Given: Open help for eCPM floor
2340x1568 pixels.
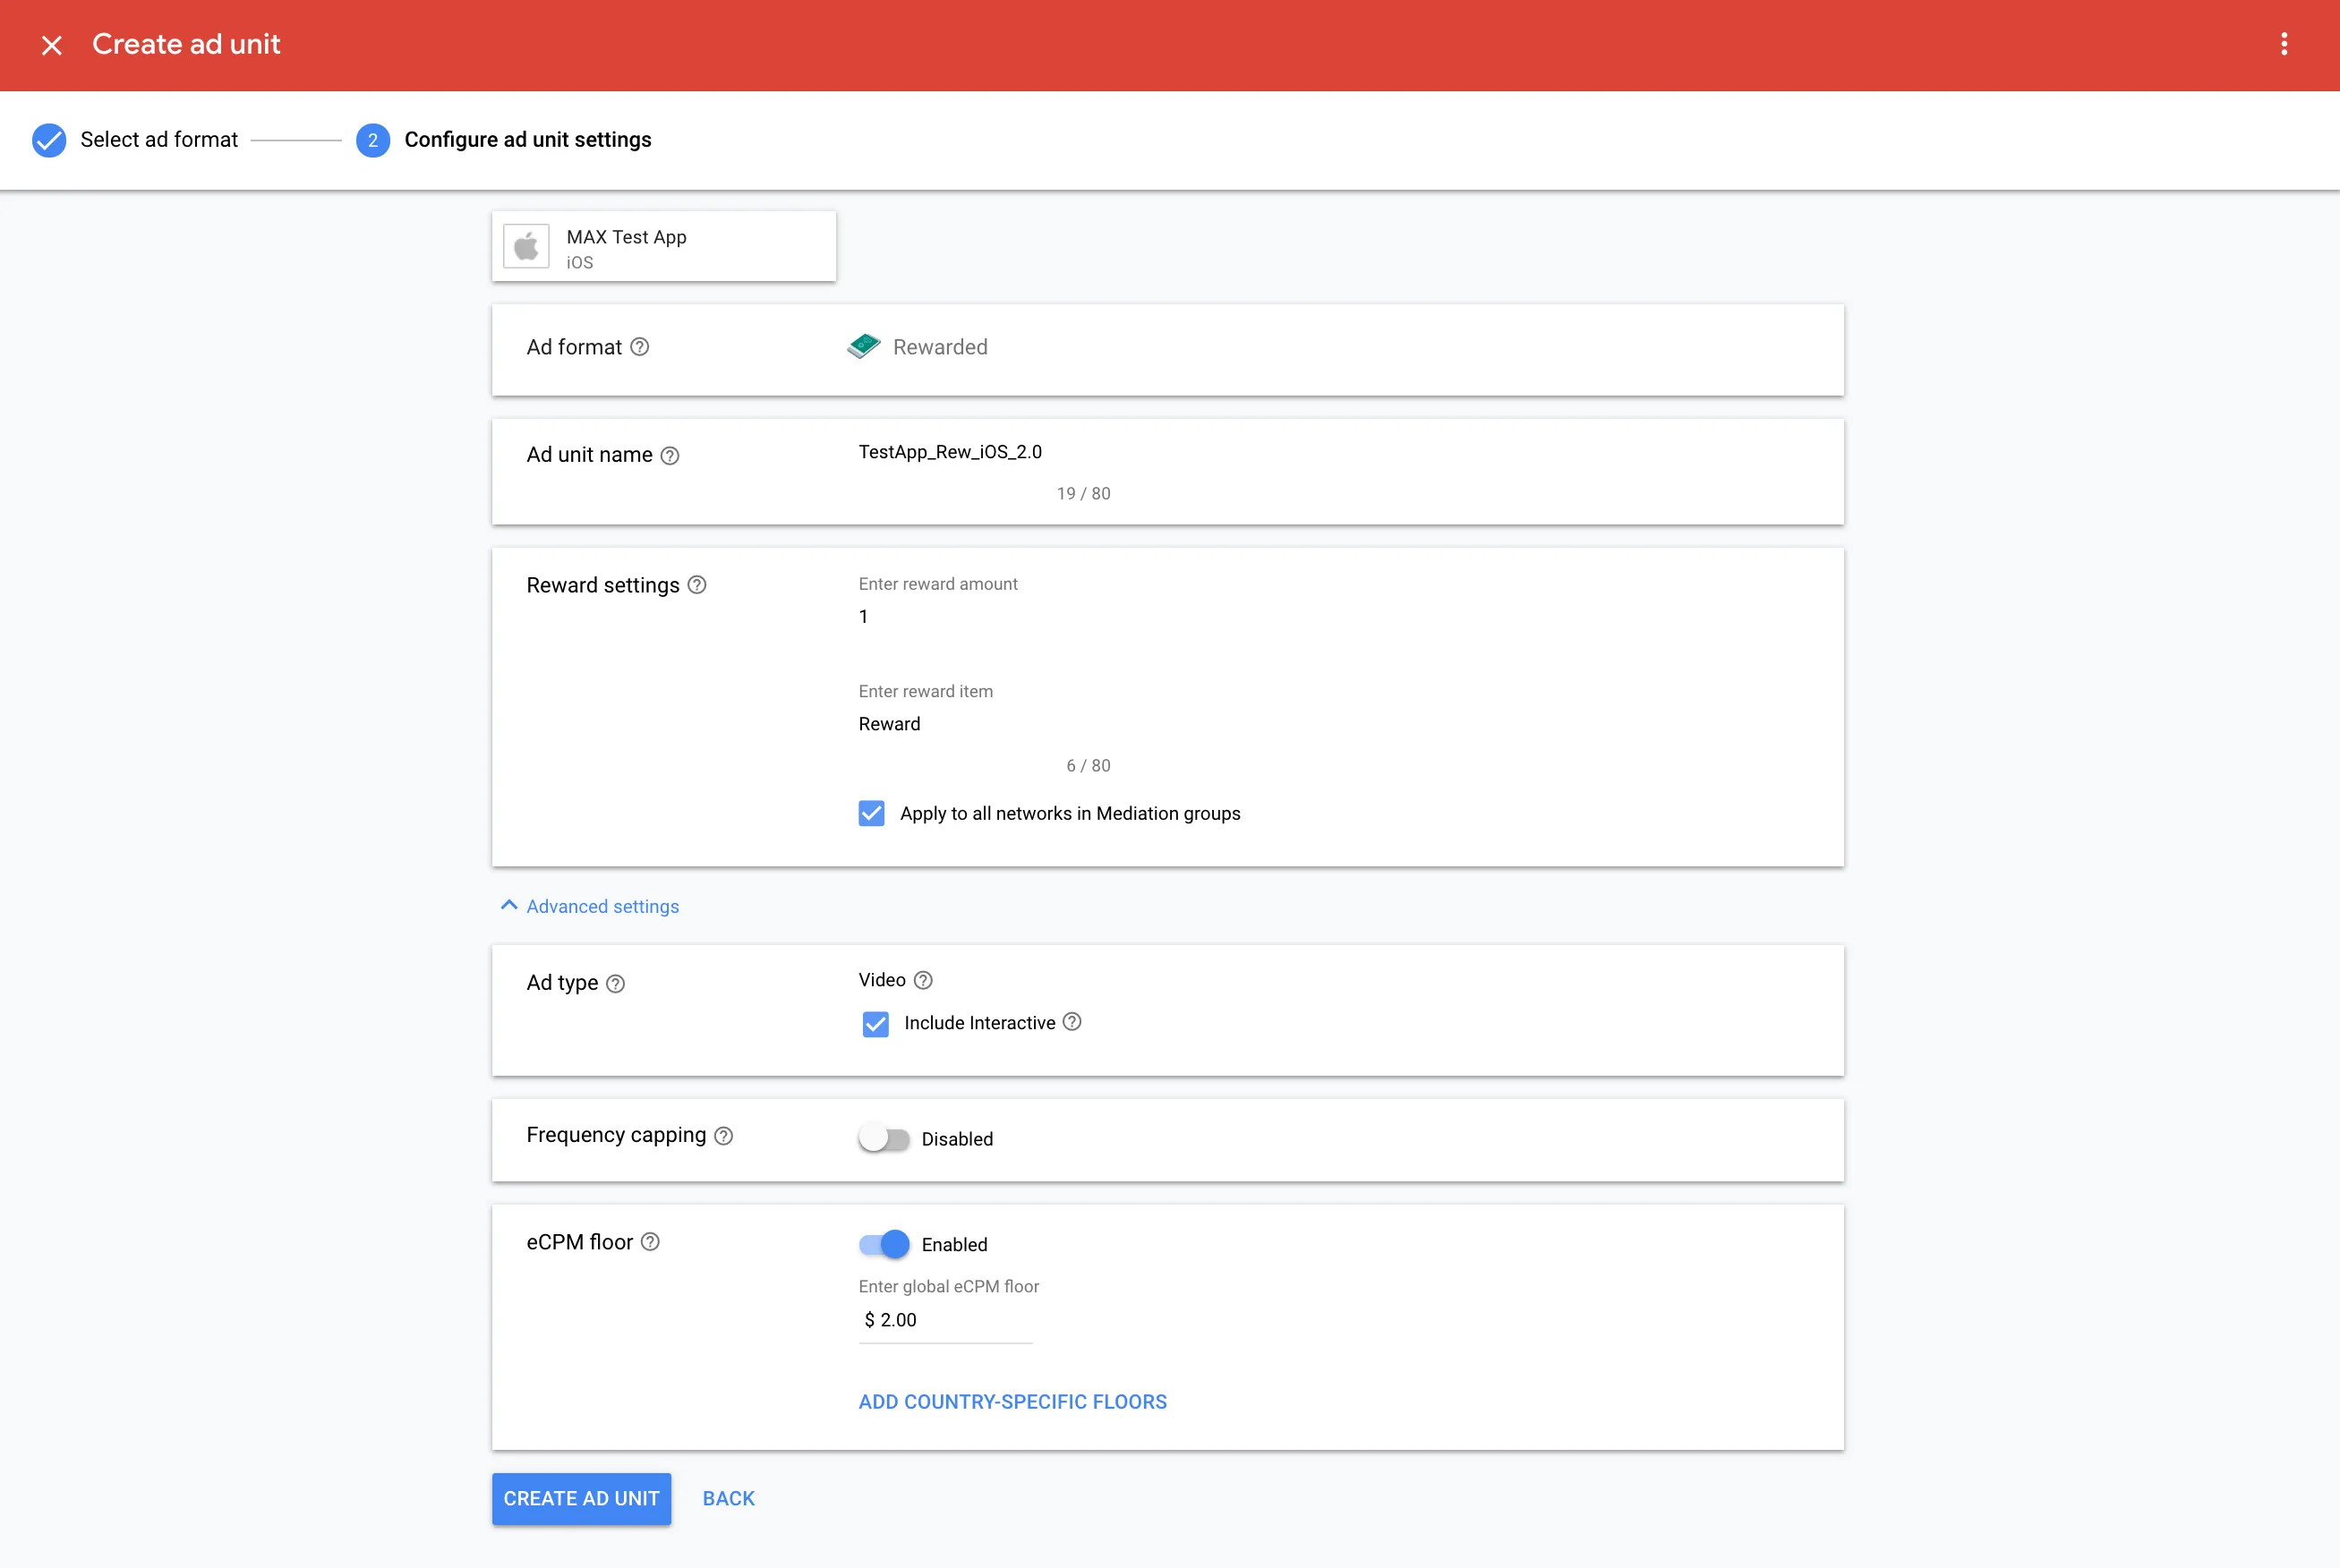Looking at the screenshot, I should 650,1242.
